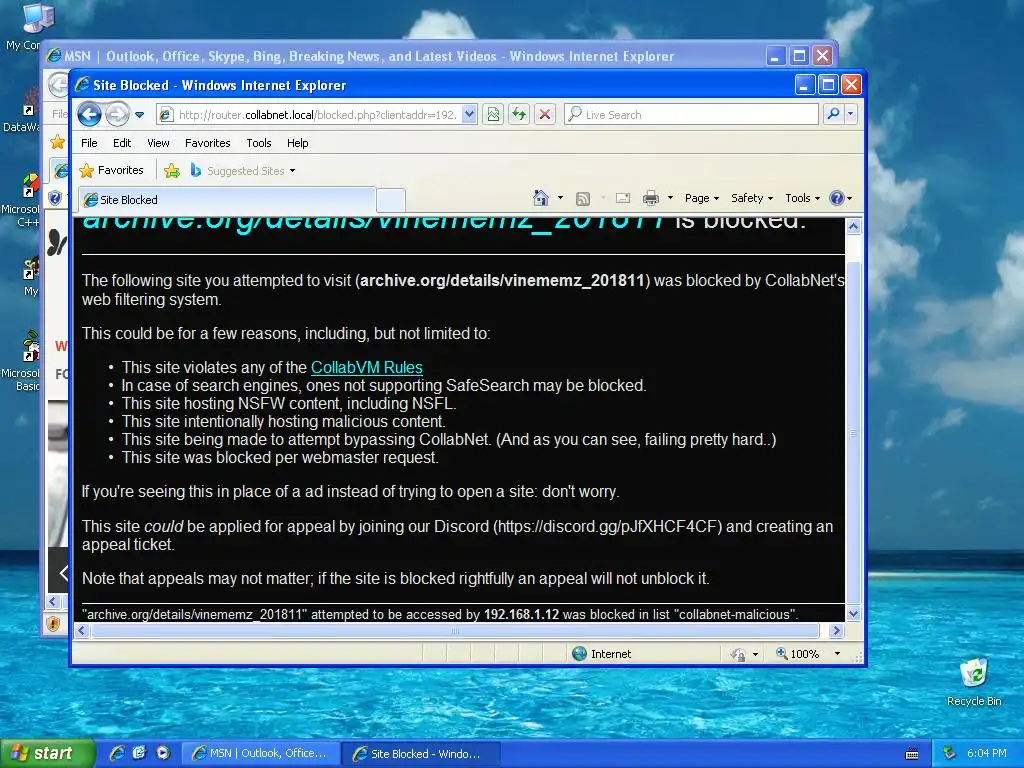Go to the Home page icon
Screen dimensions: 1024x768
(541, 198)
